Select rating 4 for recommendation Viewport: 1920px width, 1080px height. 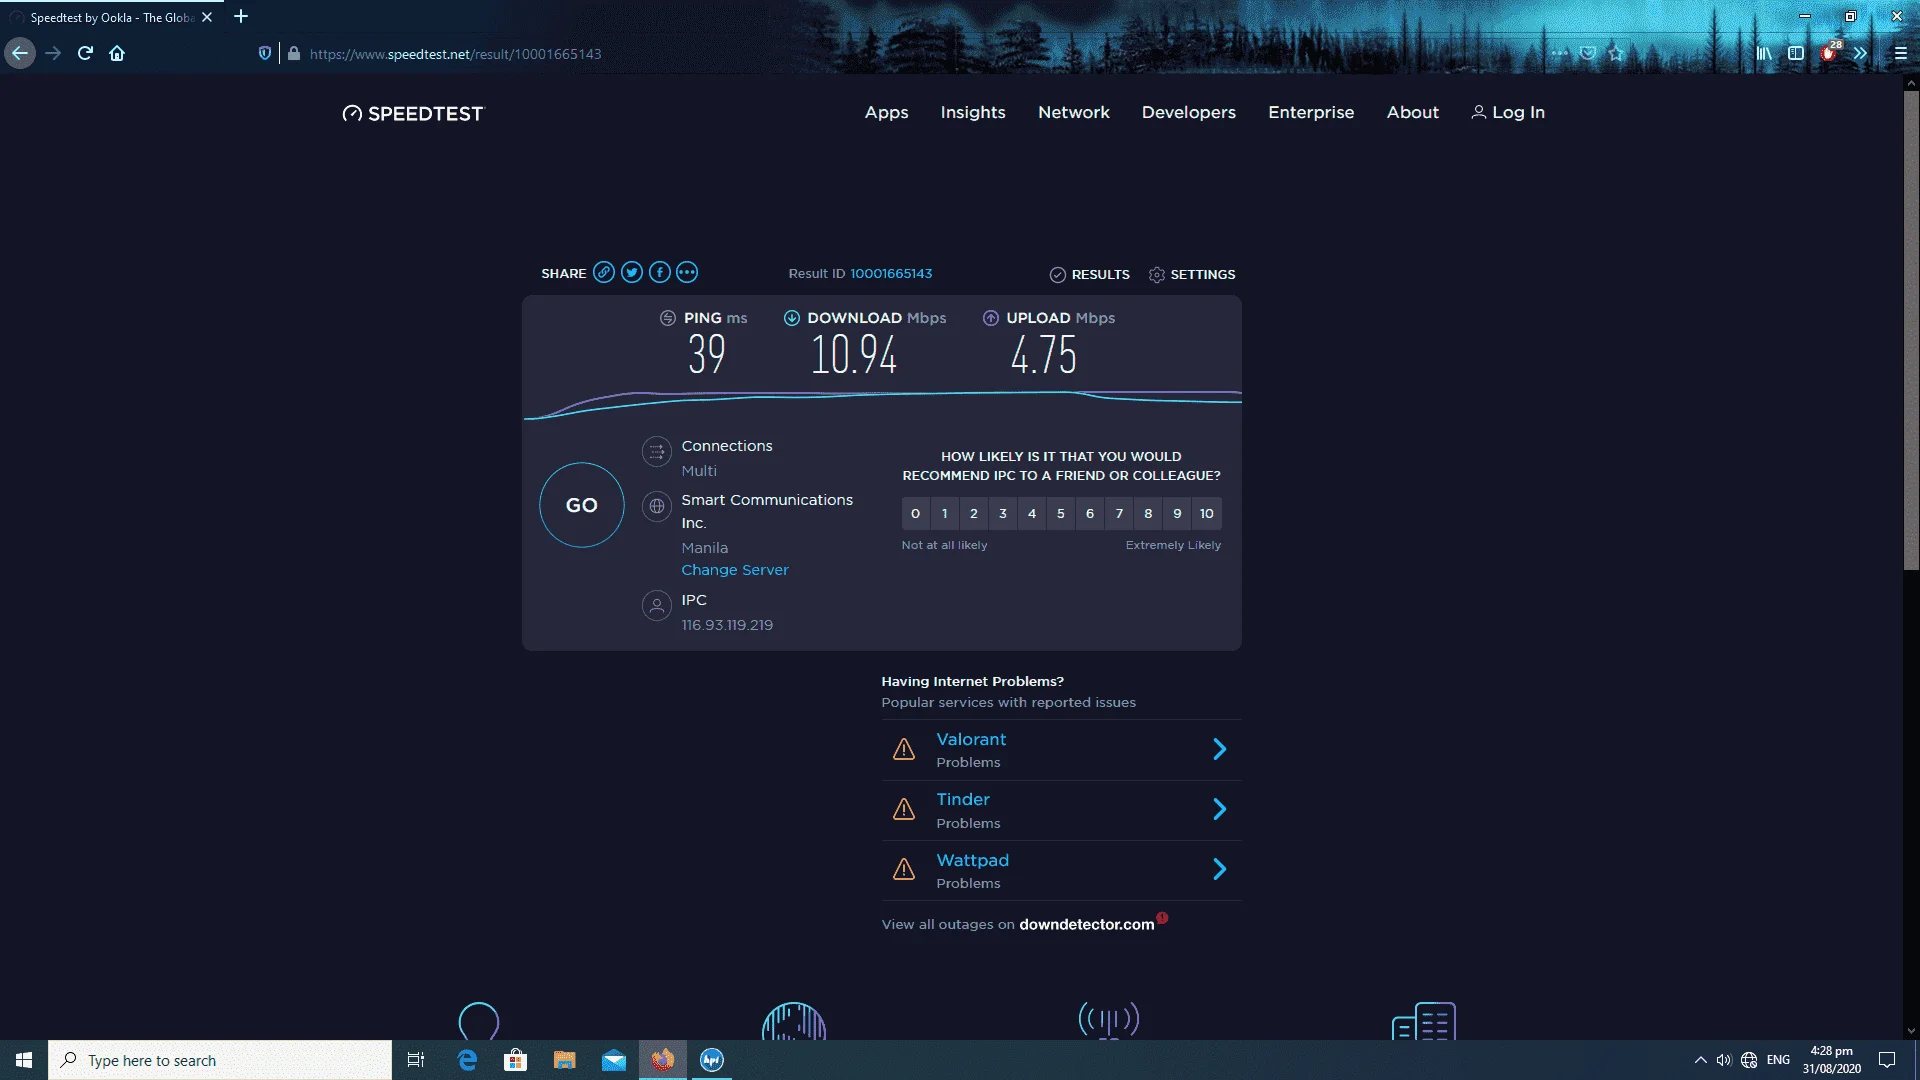1032,513
